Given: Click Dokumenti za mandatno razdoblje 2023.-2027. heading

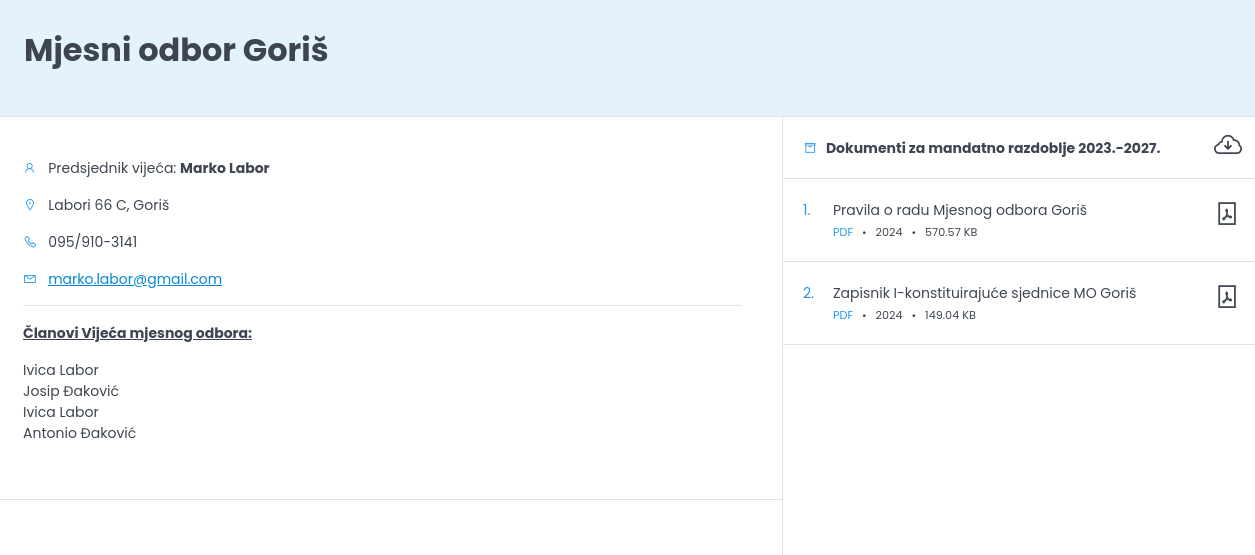Looking at the screenshot, I should click(x=992, y=148).
